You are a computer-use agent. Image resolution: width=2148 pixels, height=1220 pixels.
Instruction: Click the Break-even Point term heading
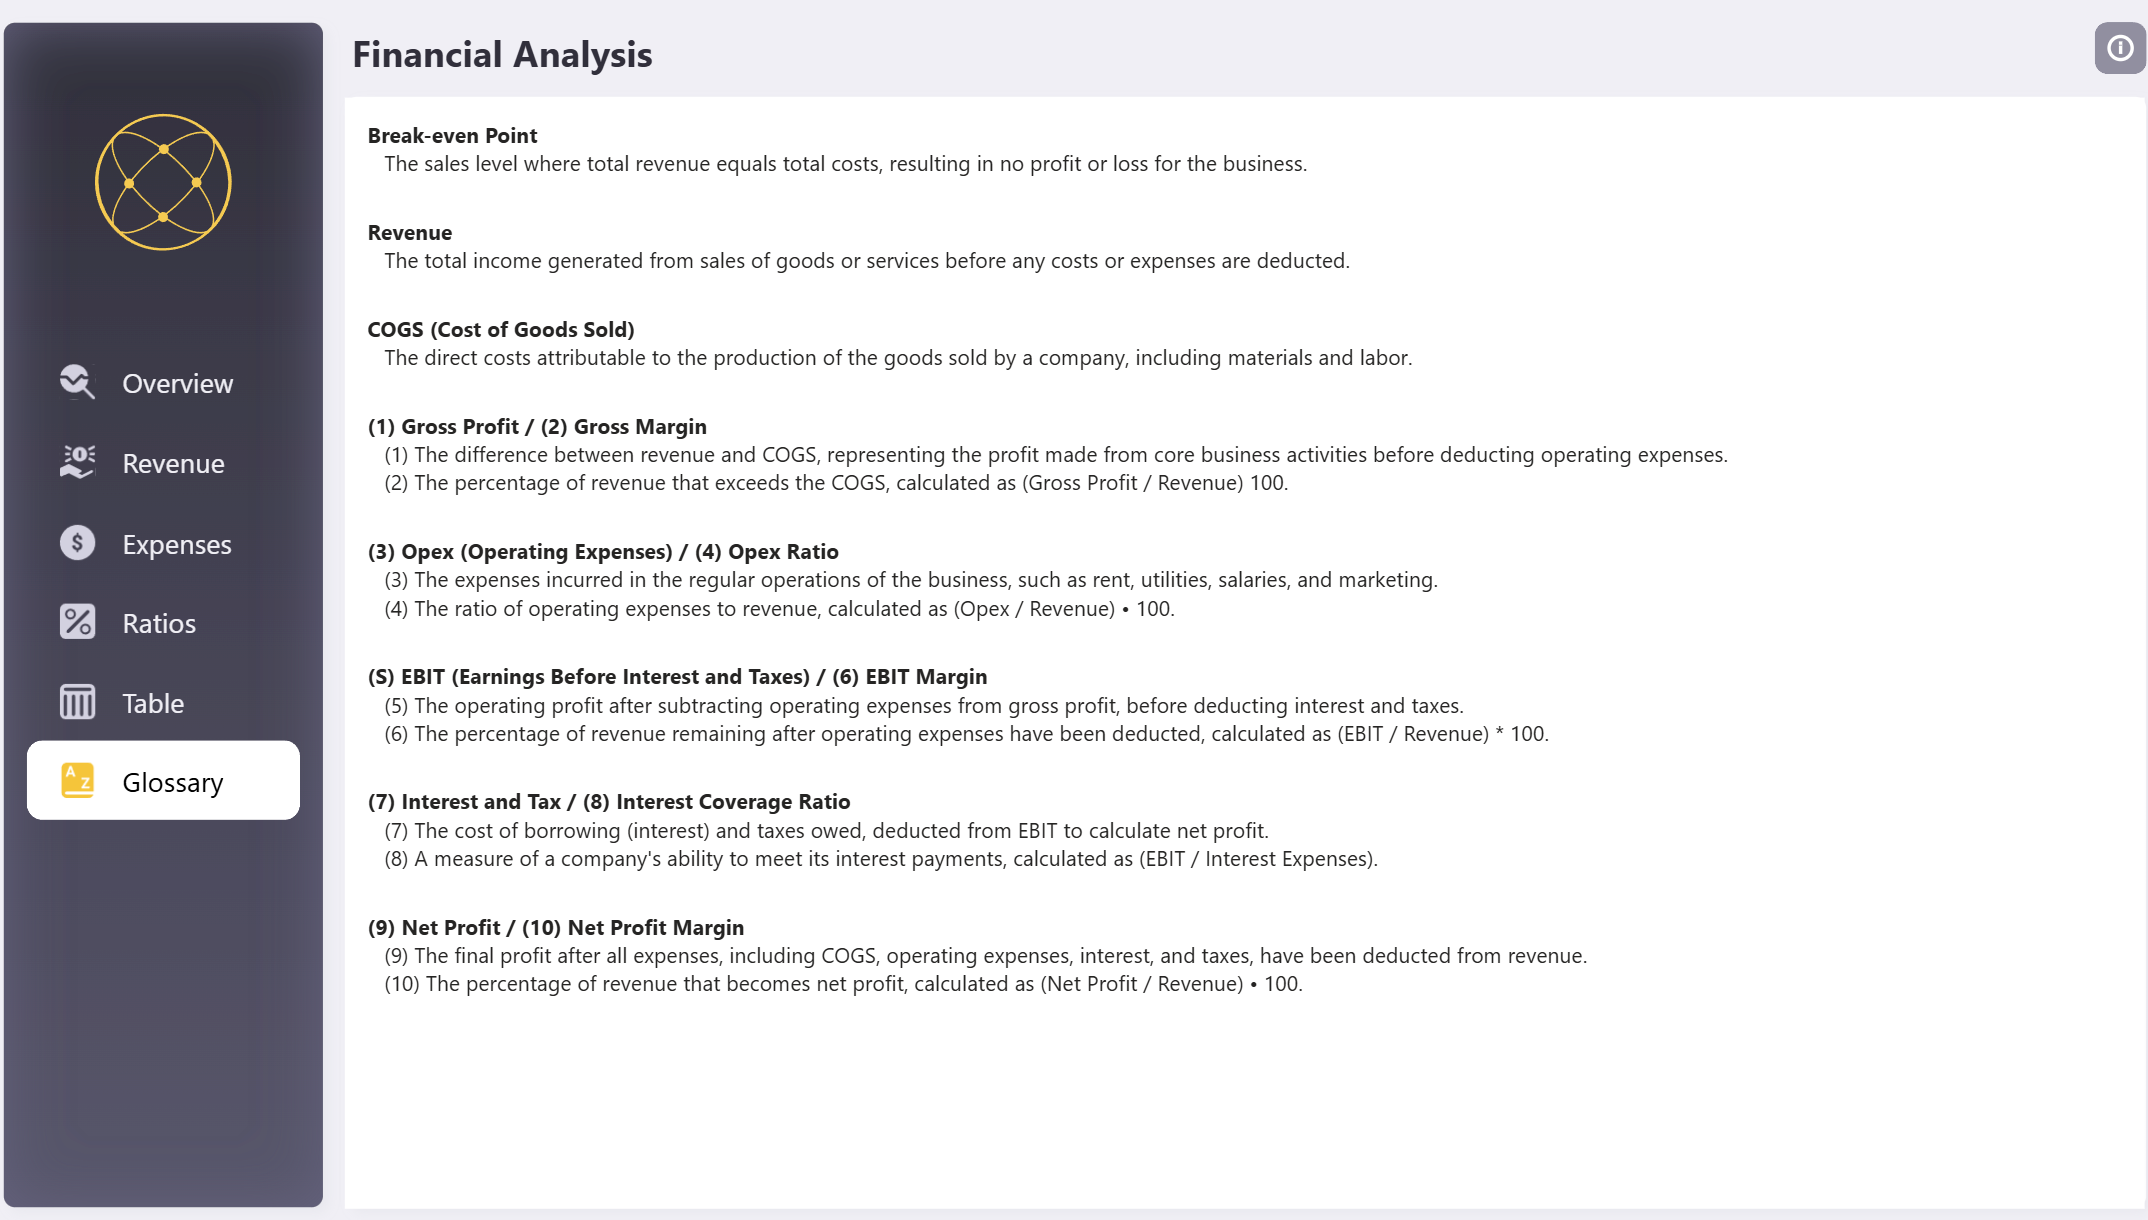point(452,136)
